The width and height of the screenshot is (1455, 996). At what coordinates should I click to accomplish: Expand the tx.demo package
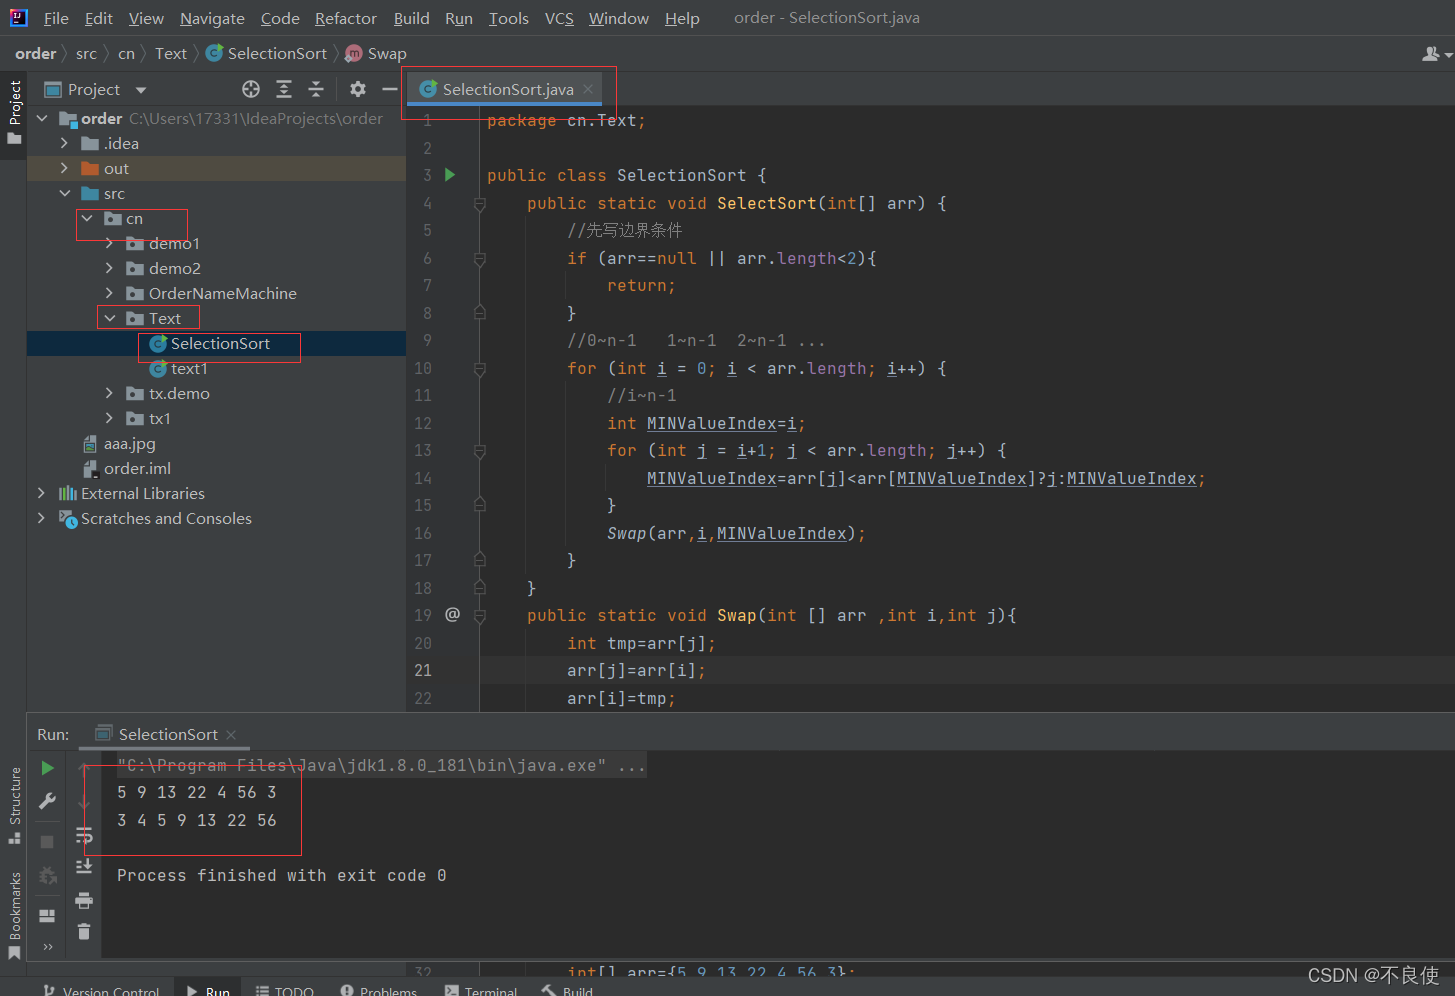tap(110, 394)
